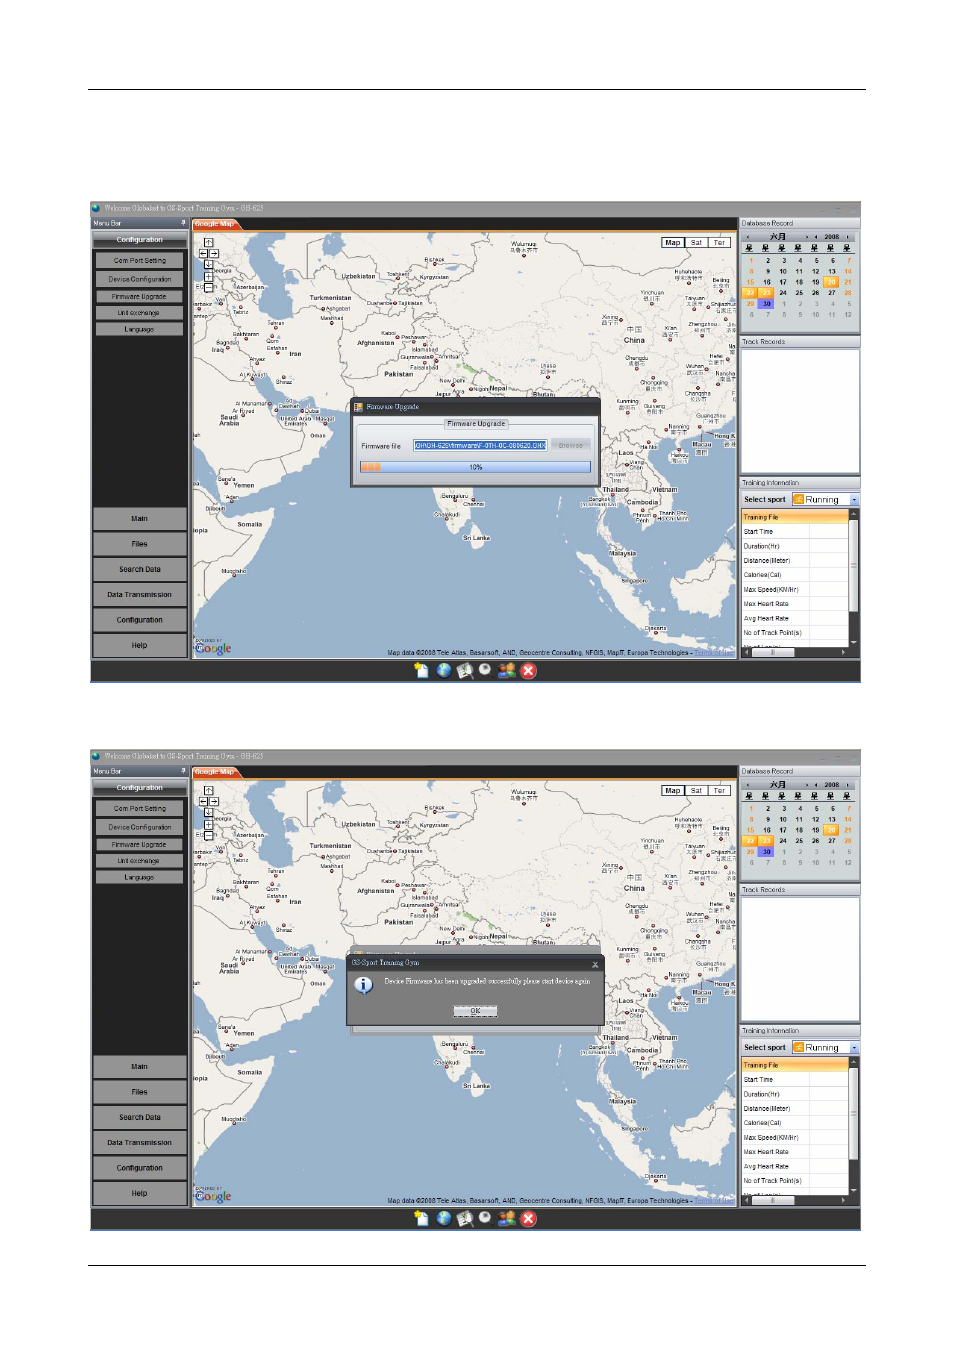Viewport: 954px width, 1350px height.
Task: Open Device Configuration in bottom screenshot
Action: [x=140, y=827]
